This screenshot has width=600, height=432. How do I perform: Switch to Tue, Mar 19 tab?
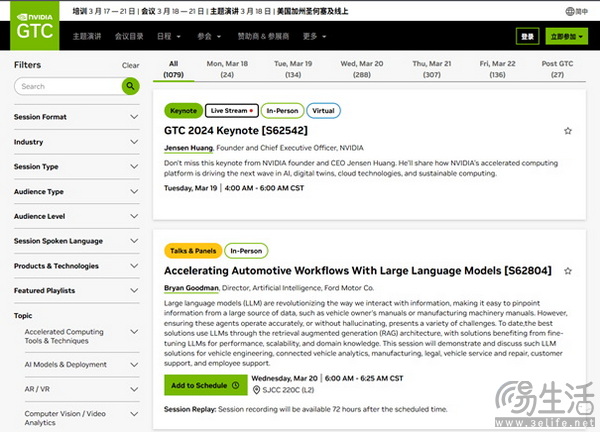293,69
